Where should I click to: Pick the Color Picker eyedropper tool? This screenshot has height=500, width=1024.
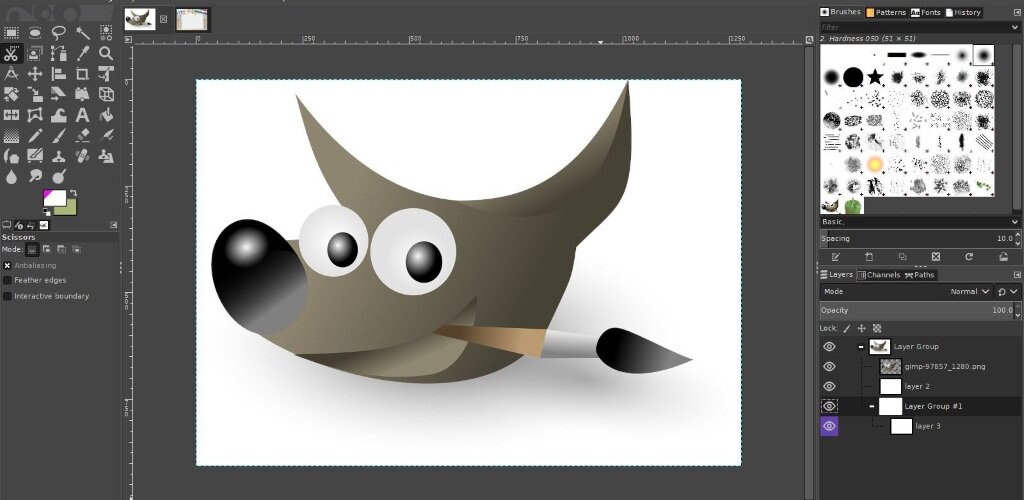tap(82, 54)
